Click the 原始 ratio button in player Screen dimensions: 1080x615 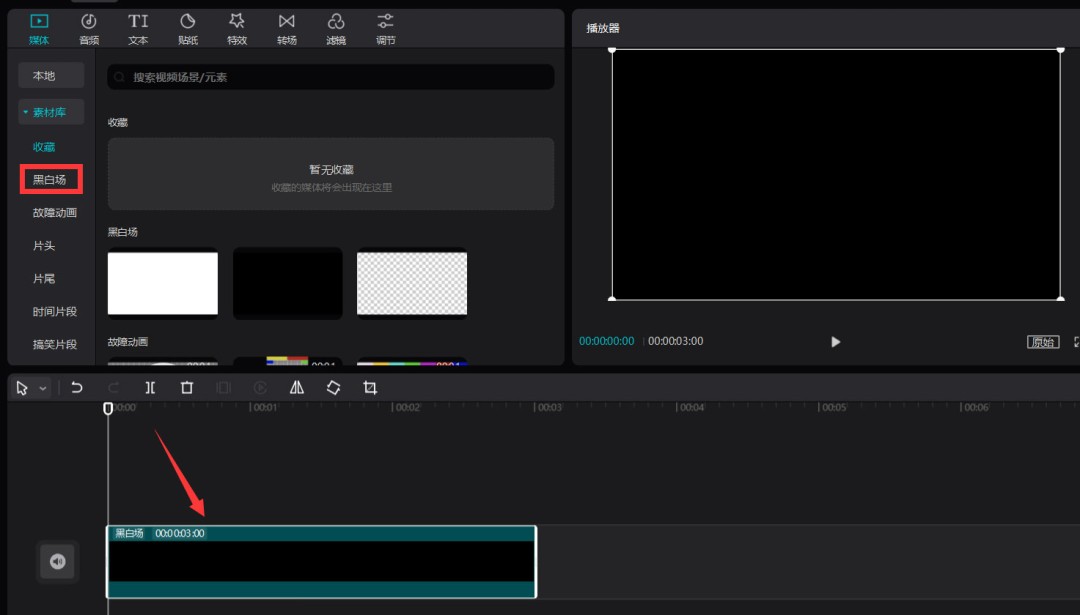click(1043, 342)
